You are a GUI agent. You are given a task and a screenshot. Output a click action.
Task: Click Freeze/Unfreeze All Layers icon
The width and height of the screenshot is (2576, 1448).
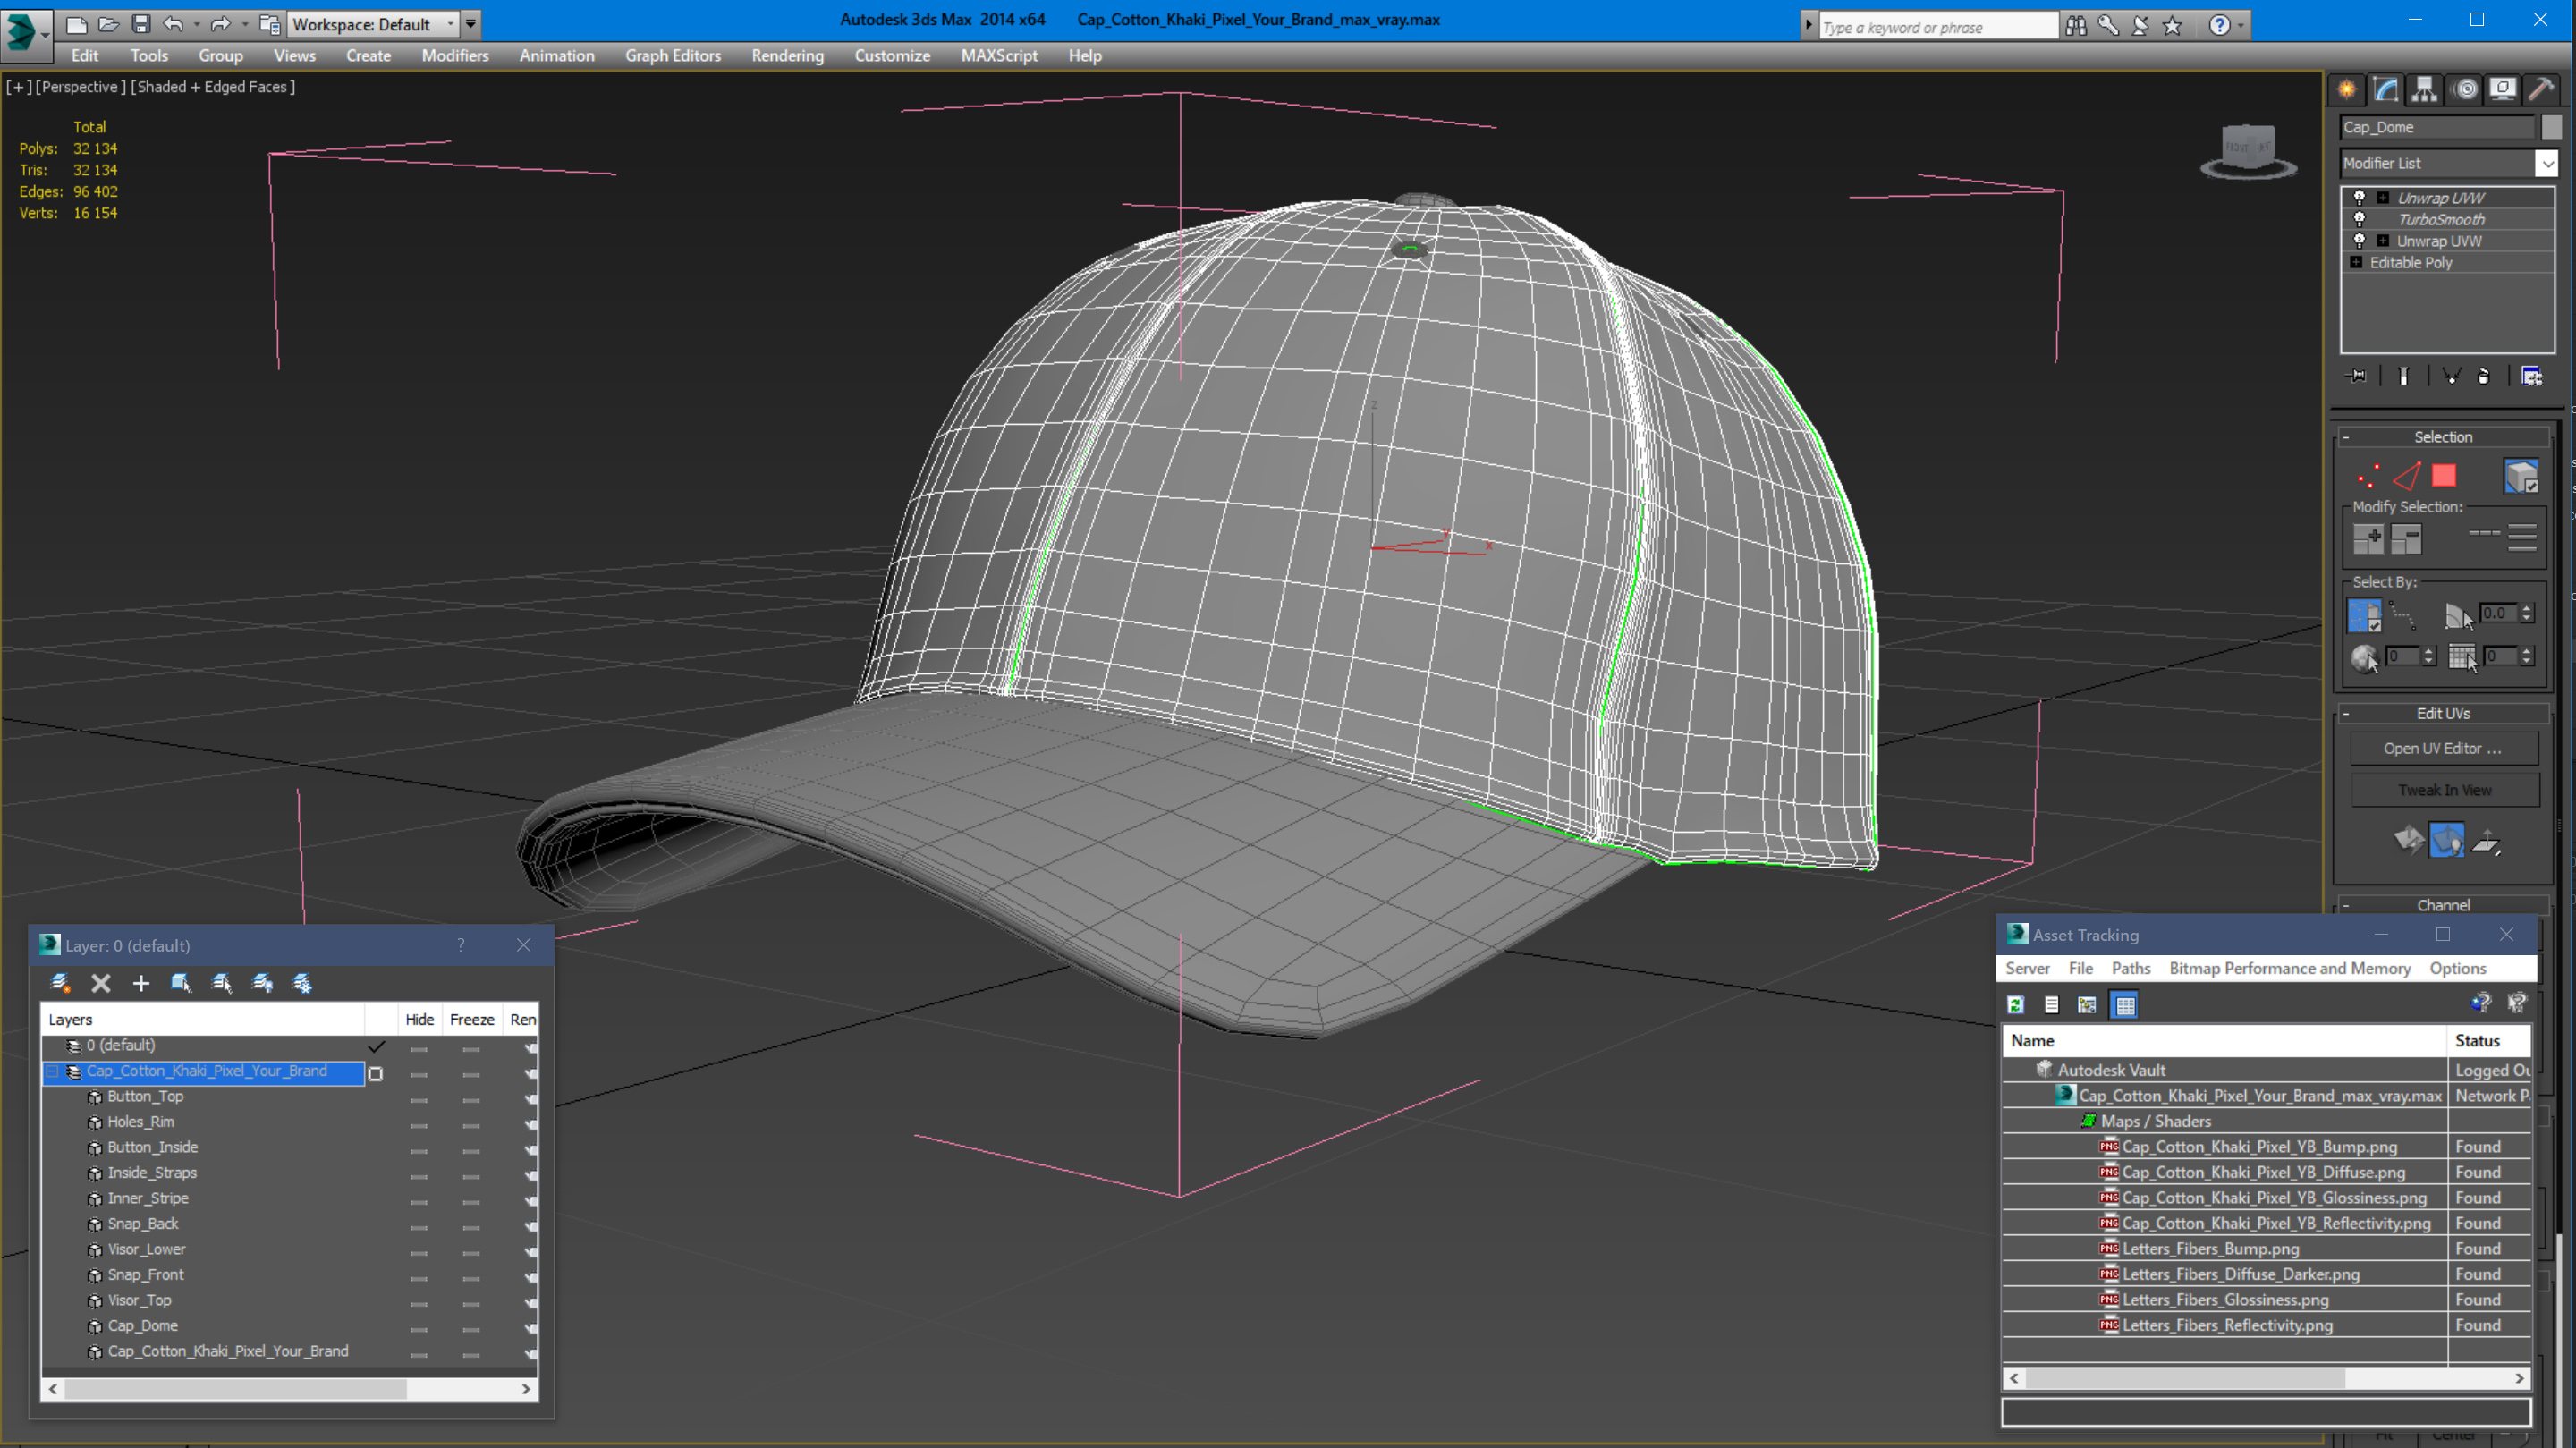[302, 983]
